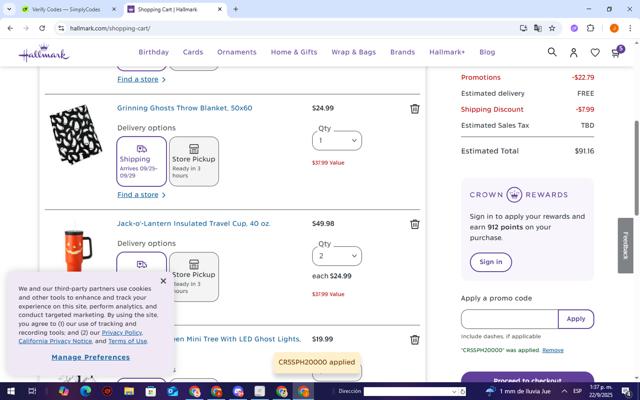Open Grinning Ghosts Throw Blanket product link

tap(184, 108)
